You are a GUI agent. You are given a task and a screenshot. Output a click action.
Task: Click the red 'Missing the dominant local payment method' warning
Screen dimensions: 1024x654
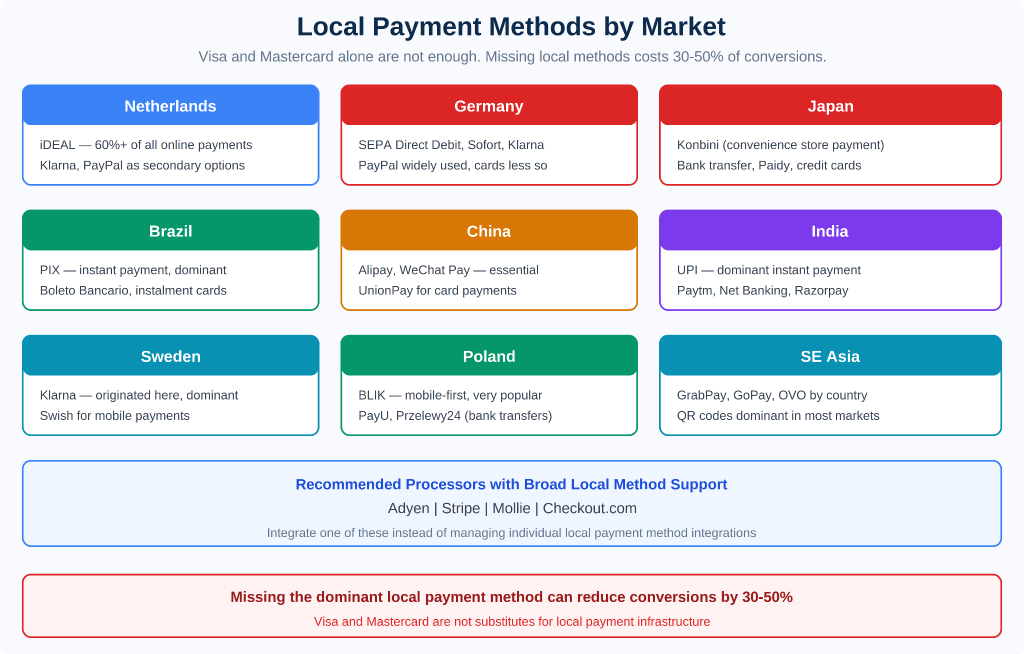511,597
